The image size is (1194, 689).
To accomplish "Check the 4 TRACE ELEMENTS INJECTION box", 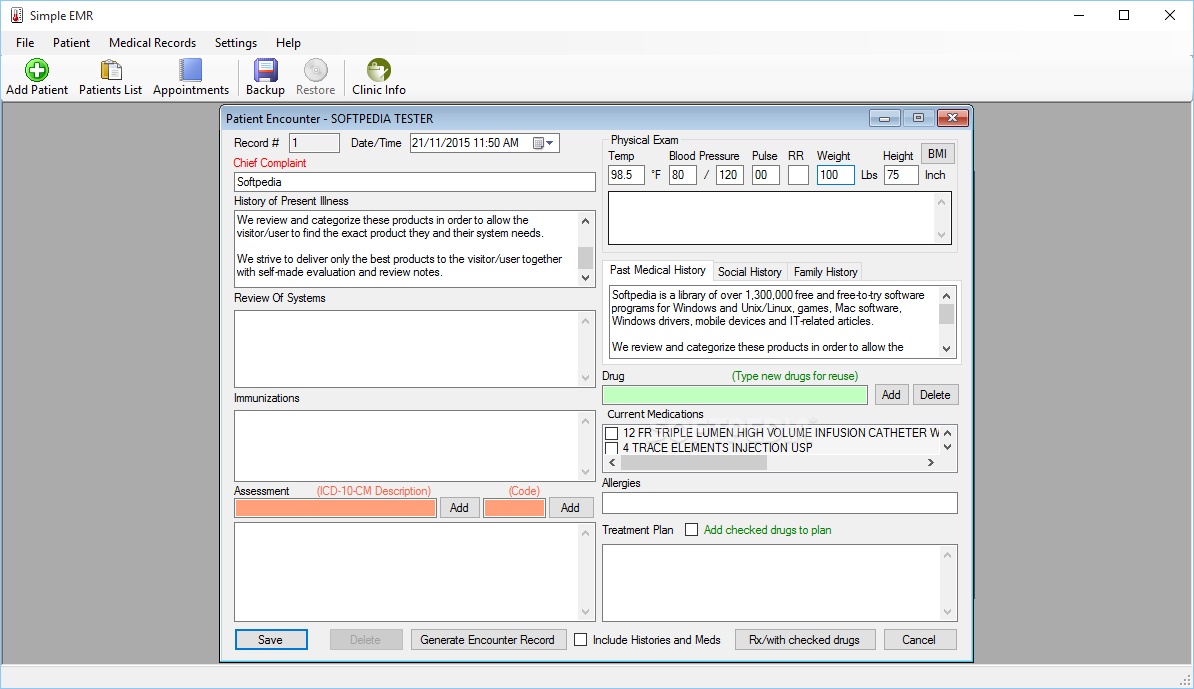I will [x=611, y=448].
